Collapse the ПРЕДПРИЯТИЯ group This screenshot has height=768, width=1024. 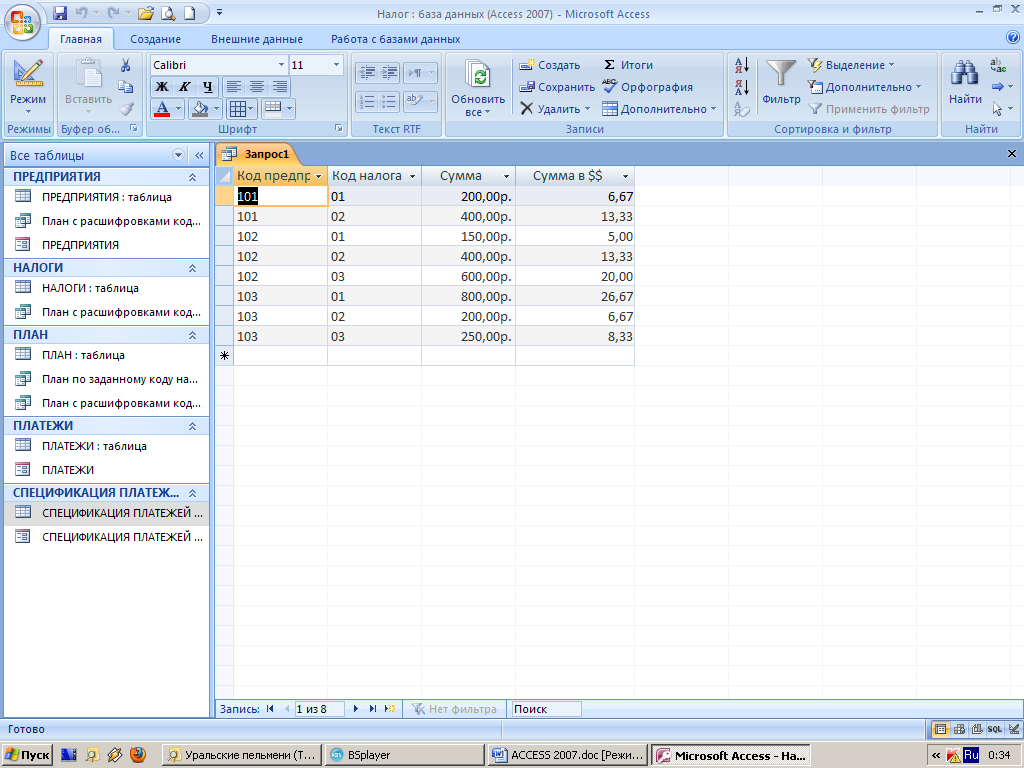pyautogui.click(x=193, y=177)
